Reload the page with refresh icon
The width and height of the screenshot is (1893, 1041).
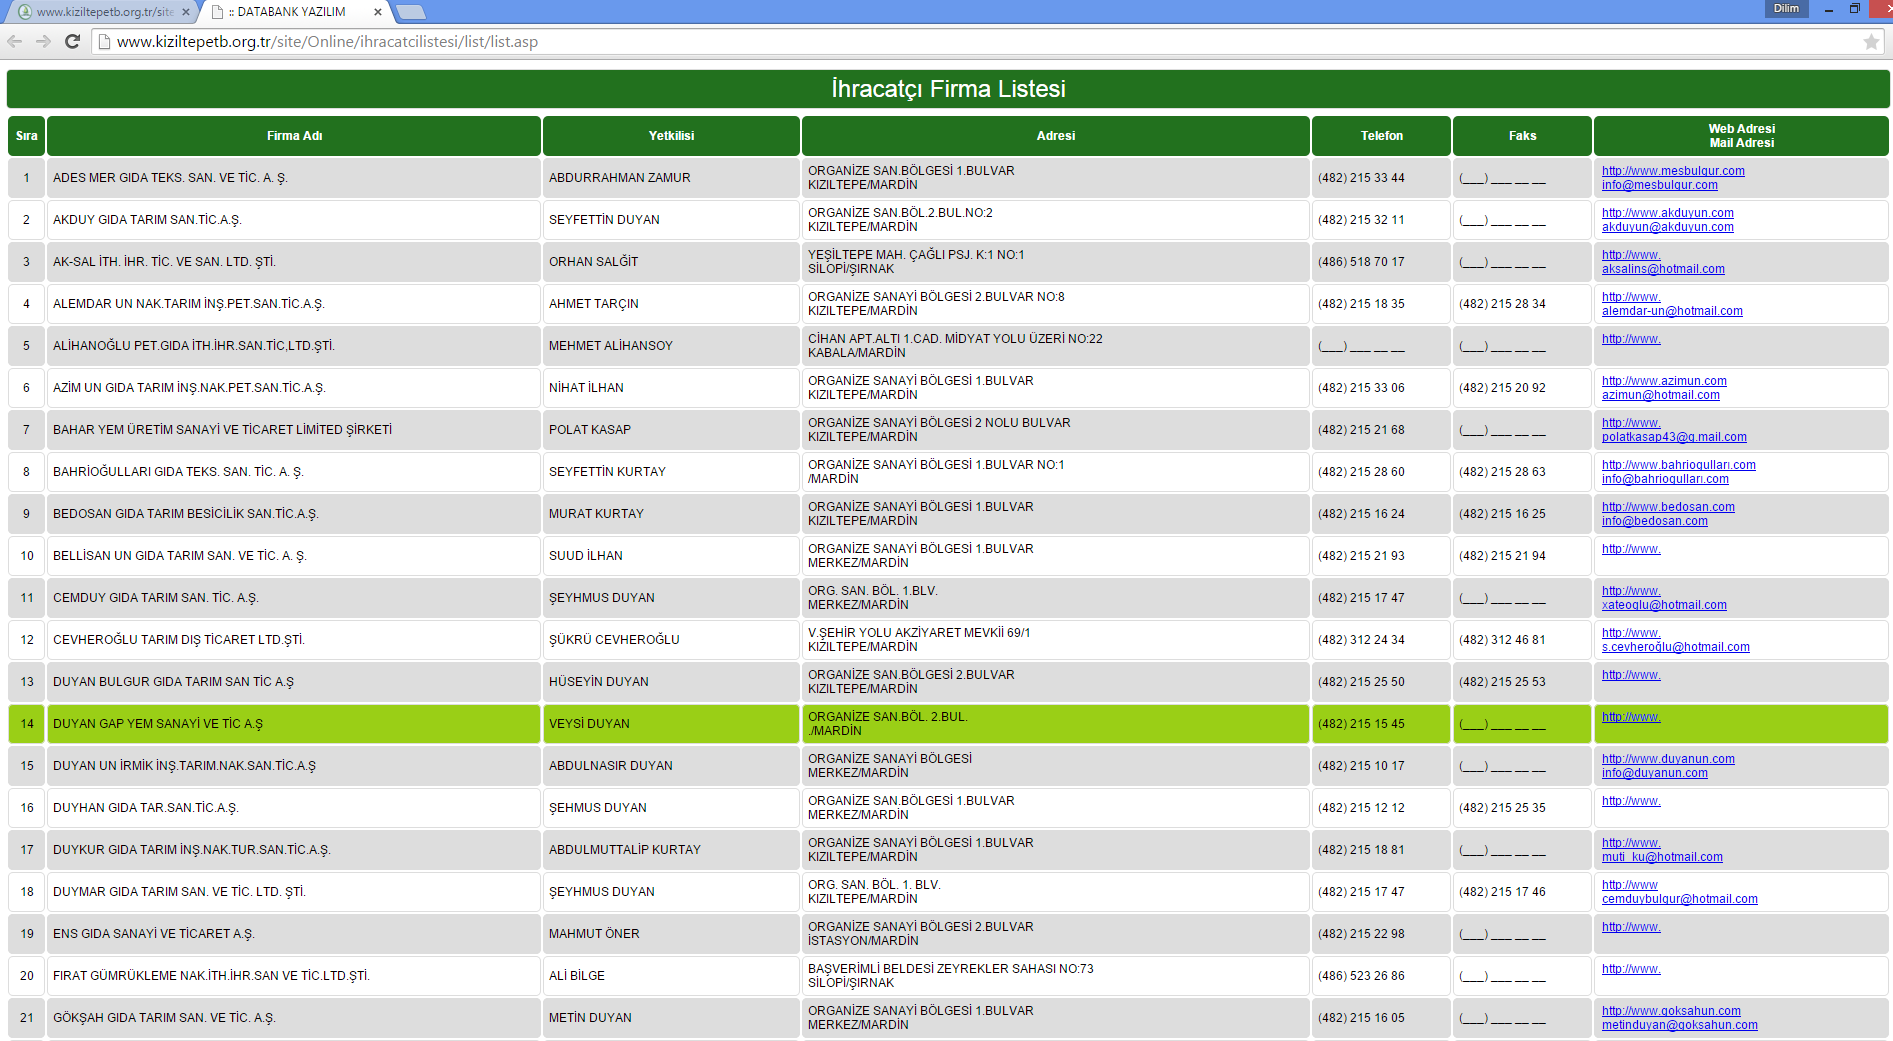pyautogui.click(x=72, y=41)
